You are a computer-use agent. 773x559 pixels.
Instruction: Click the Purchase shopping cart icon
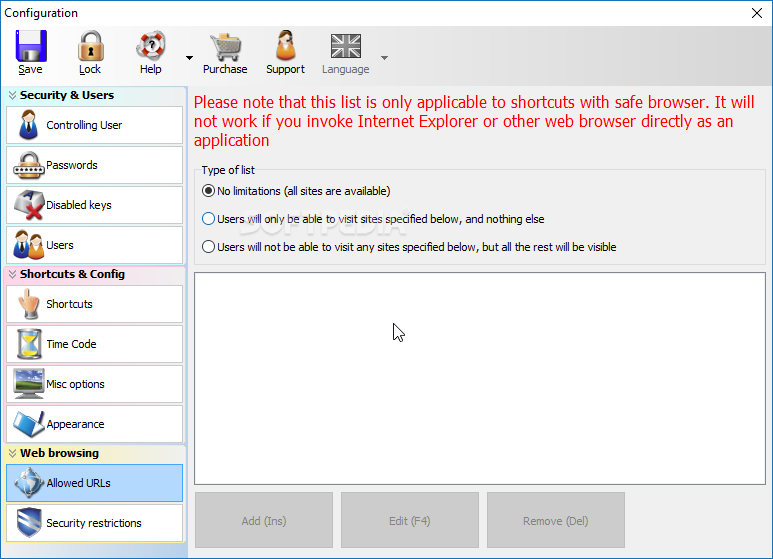[x=225, y=47]
